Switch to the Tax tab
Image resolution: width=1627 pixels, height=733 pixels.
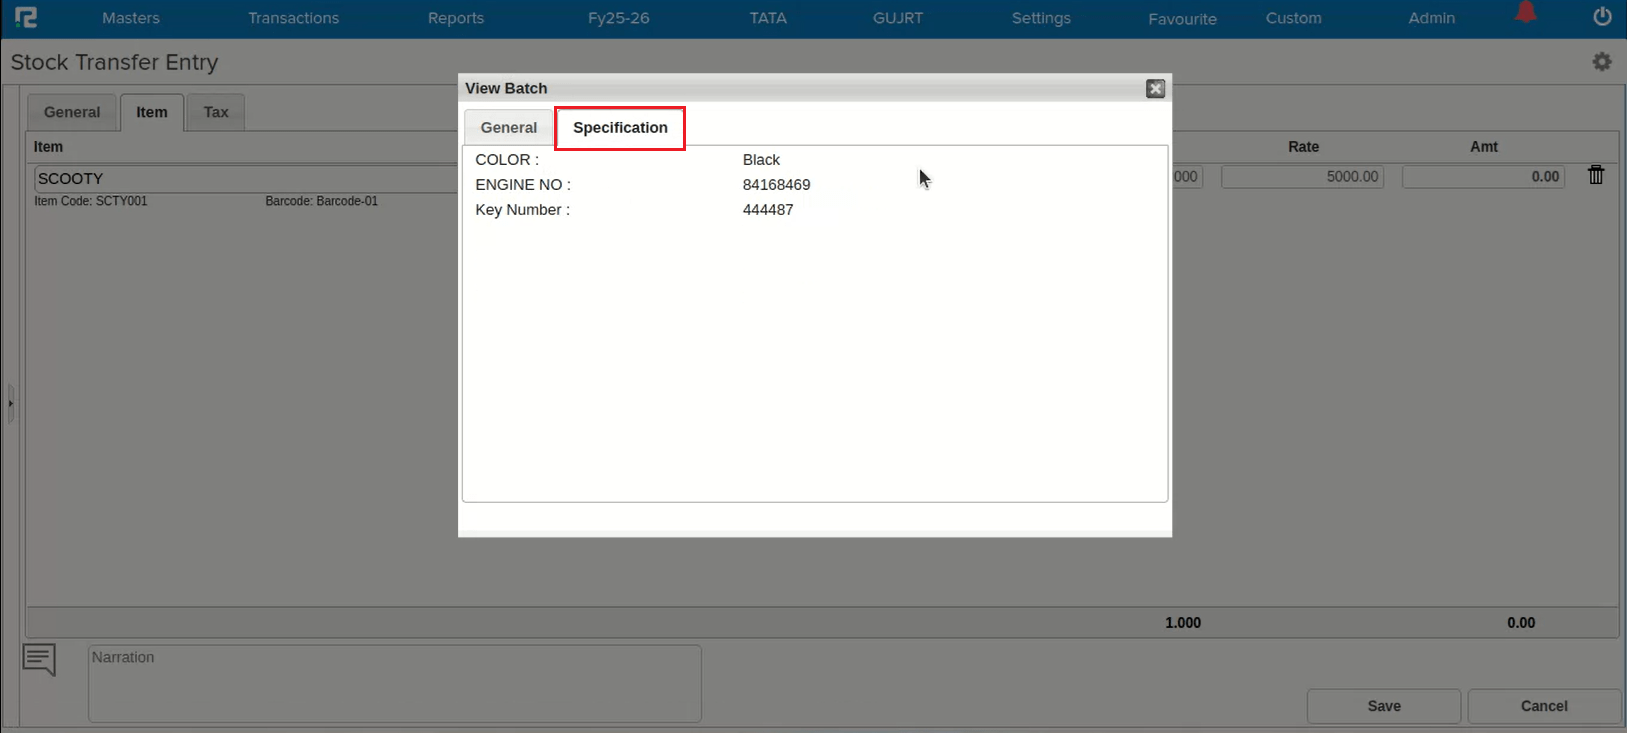[x=216, y=112]
